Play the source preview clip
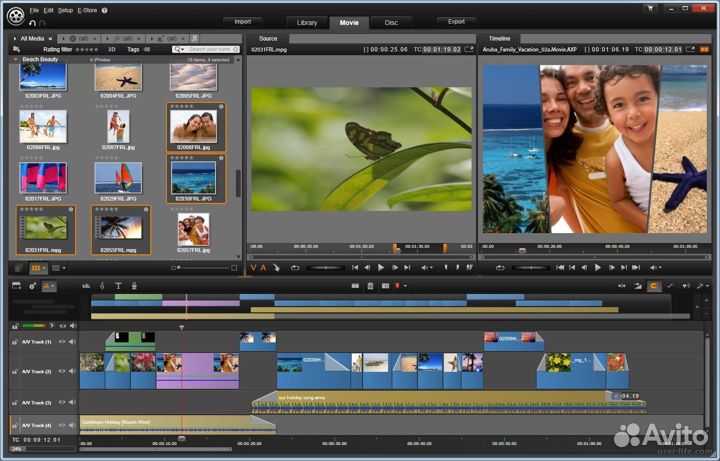This screenshot has width=720, height=461. pyautogui.click(x=381, y=268)
